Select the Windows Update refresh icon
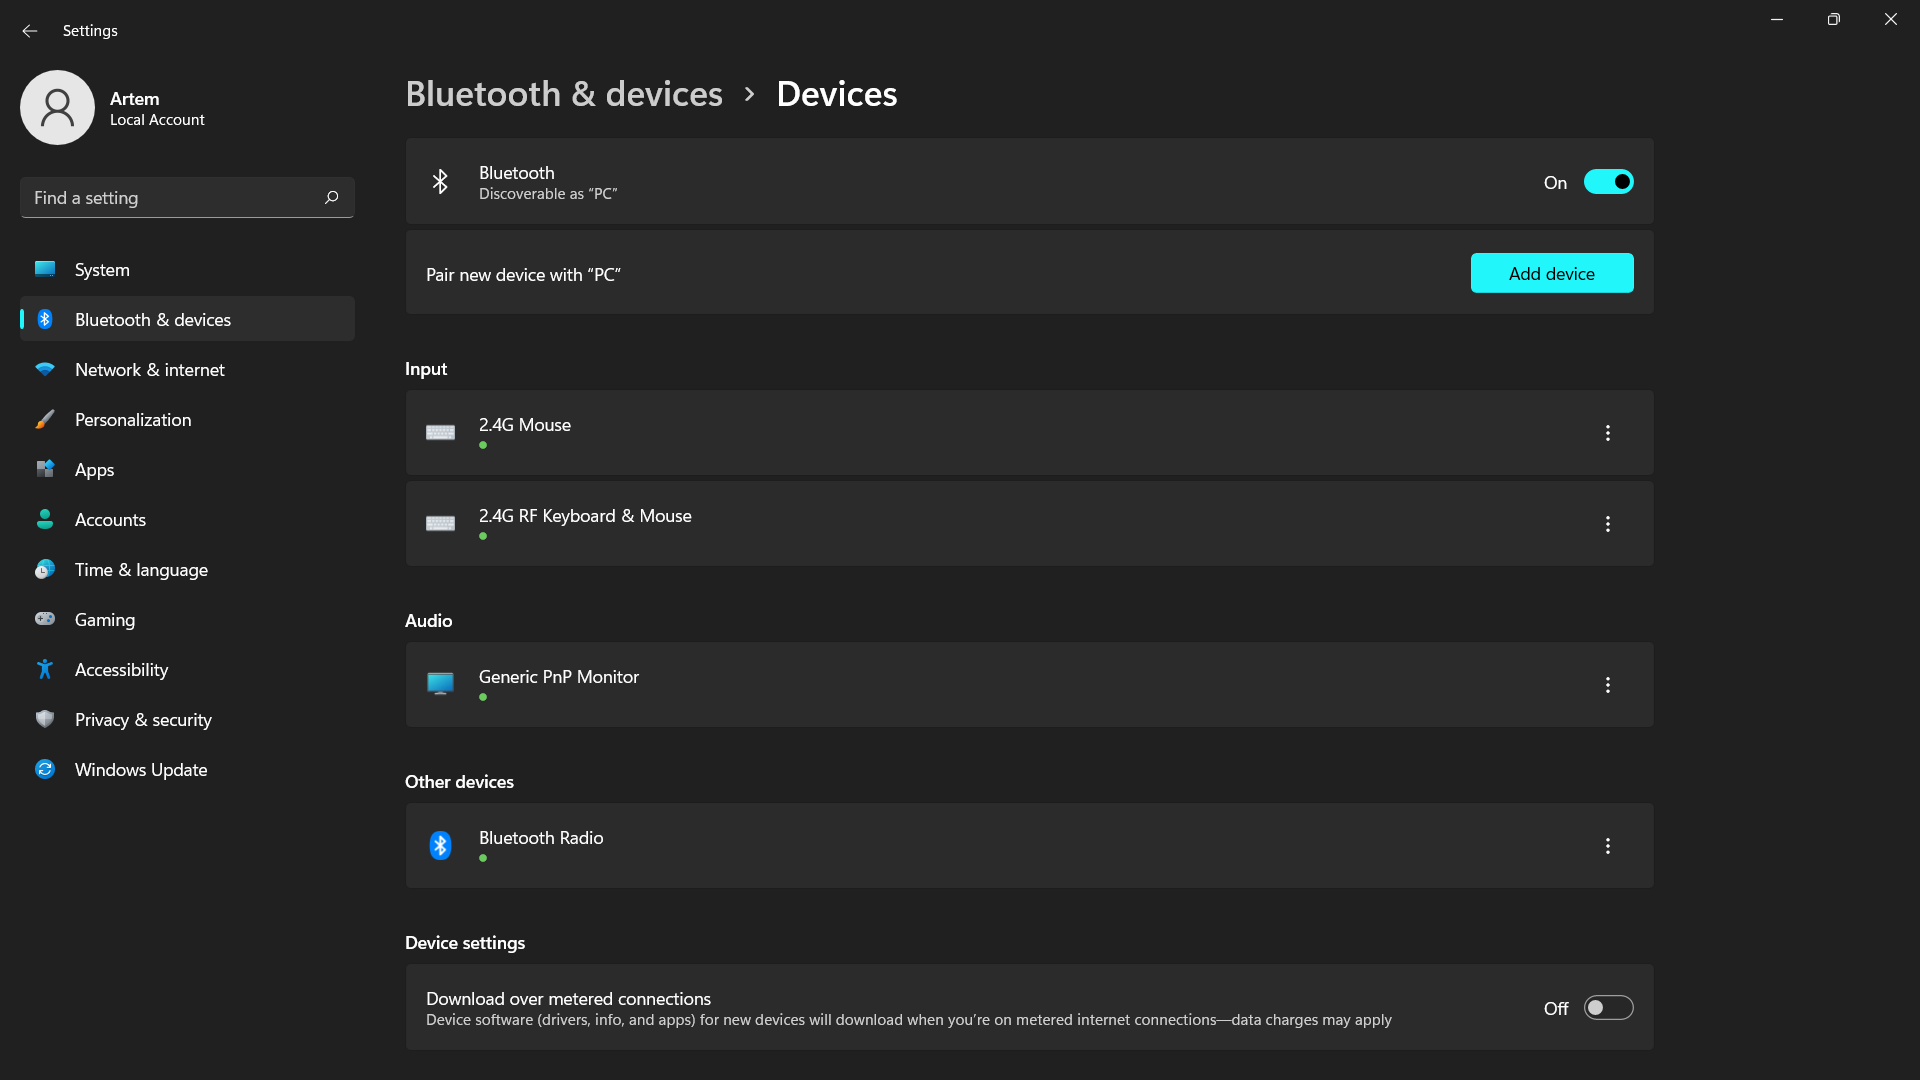Screen dimensions: 1920x1080 pos(45,769)
